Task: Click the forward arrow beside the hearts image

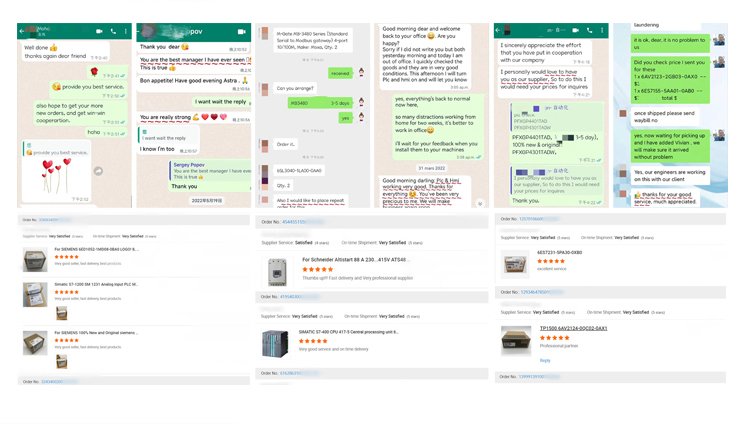Action: coord(98,171)
